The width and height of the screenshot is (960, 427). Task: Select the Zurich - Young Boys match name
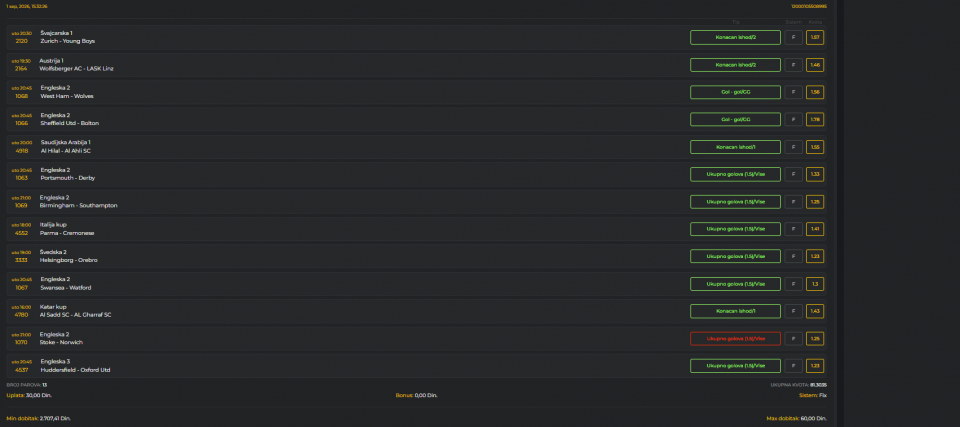[x=68, y=41]
